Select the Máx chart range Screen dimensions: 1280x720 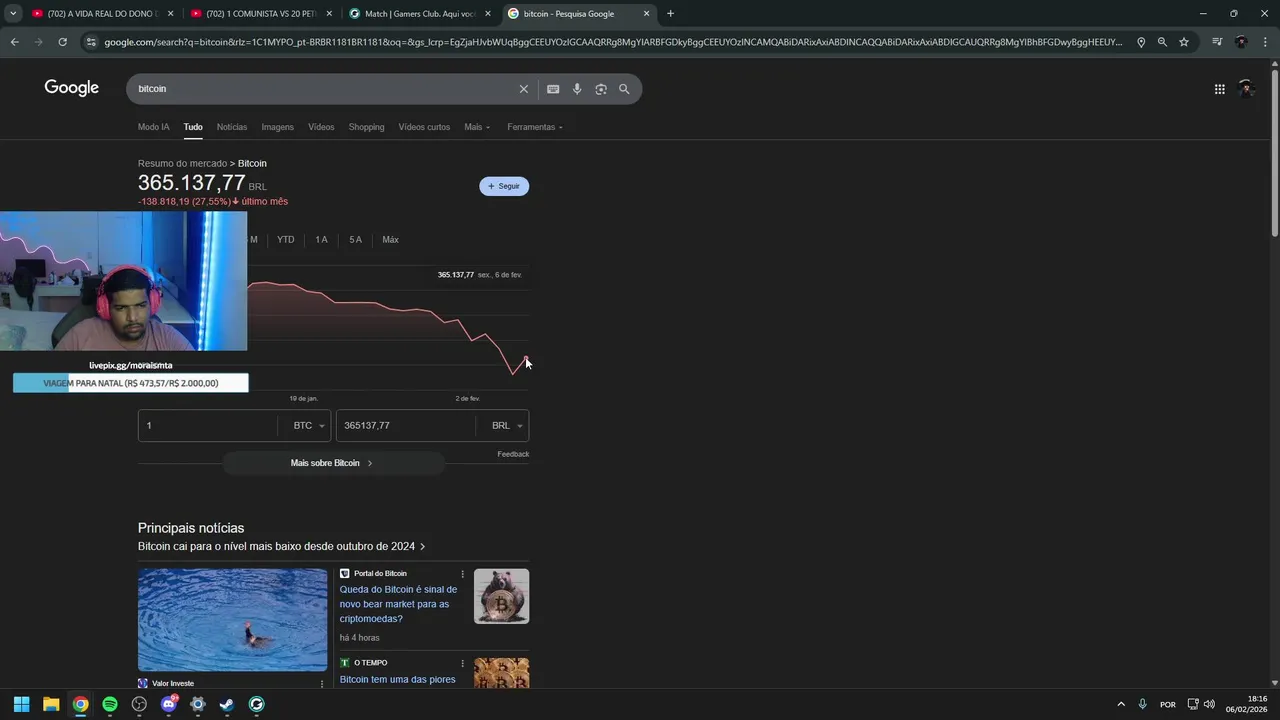tap(390, 240)
